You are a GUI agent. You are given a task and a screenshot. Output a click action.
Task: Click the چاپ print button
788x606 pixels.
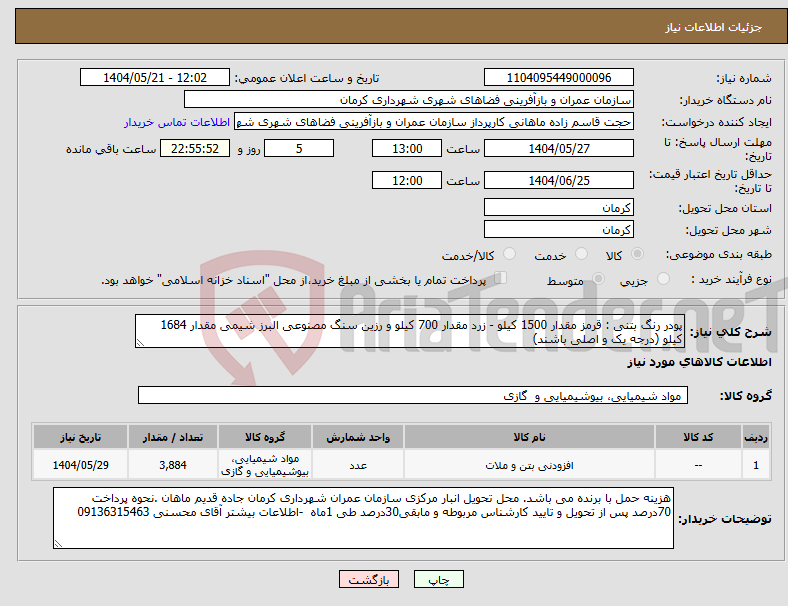[439, 579]
